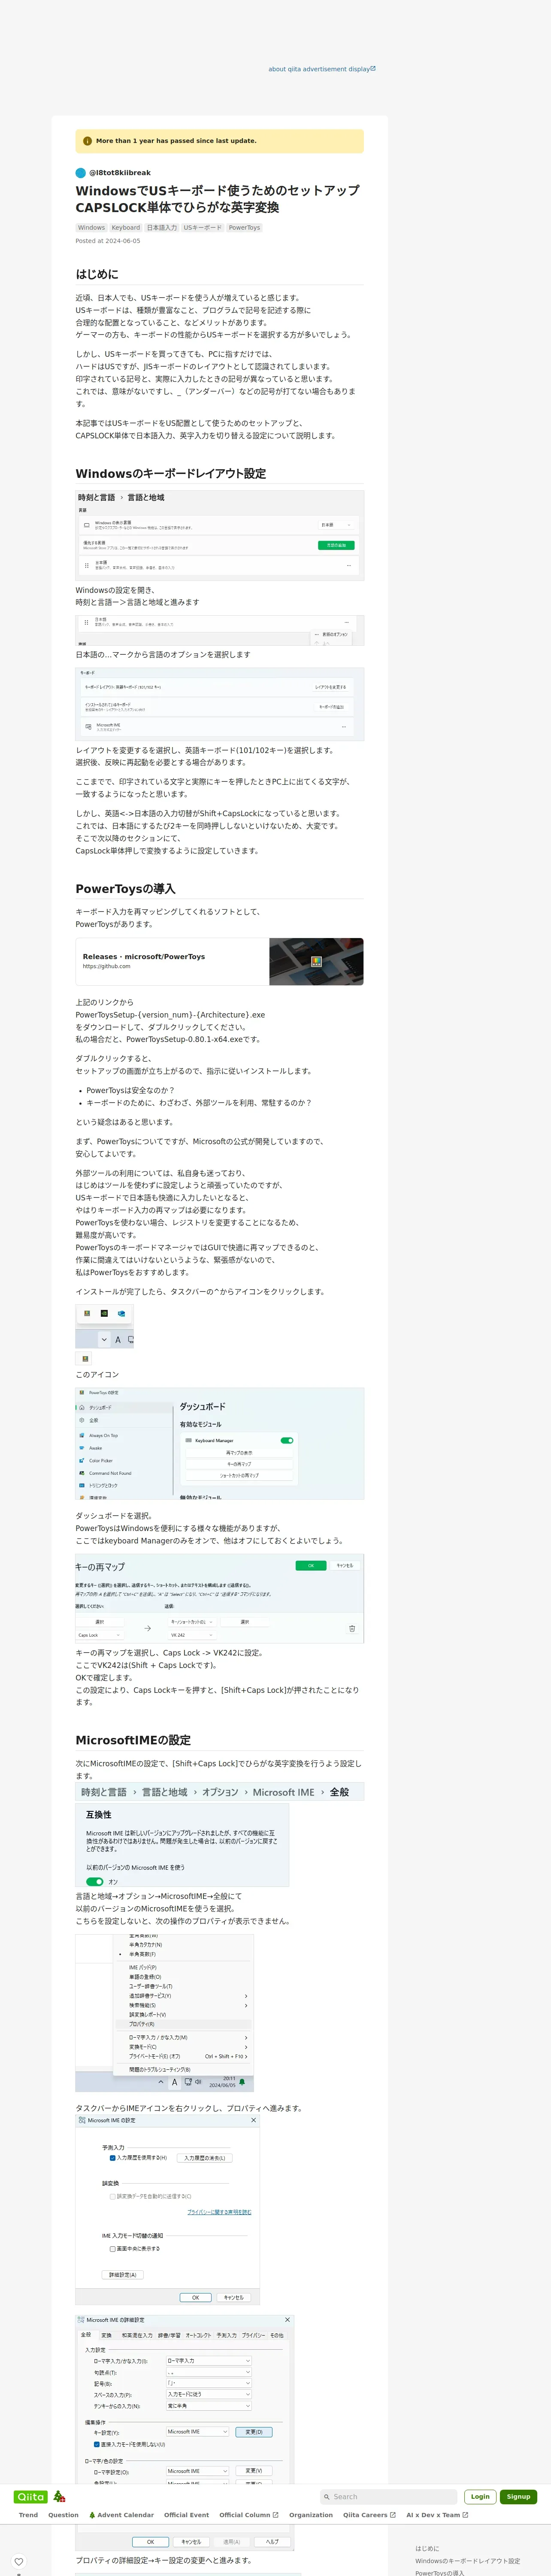Click the PowerToys tag
Screen dimensions: 551x2576
(244, 228)
